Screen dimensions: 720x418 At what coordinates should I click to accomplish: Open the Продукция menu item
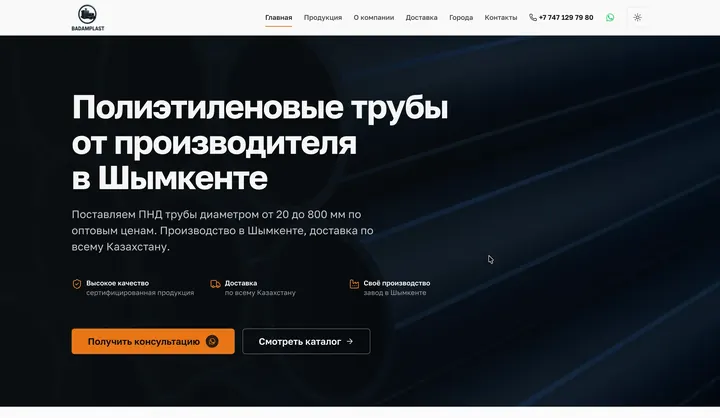[323, 17]
